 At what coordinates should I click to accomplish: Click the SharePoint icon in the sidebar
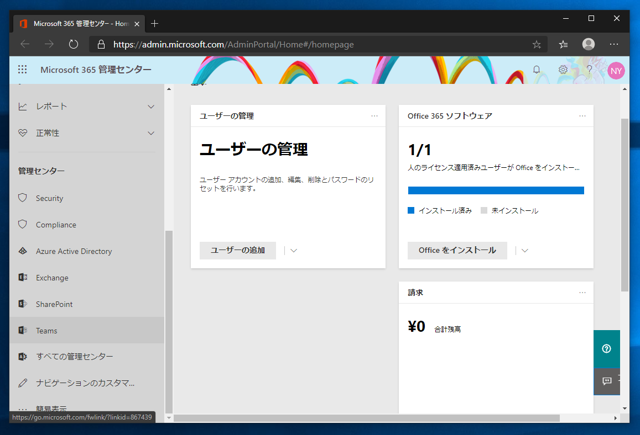click(22, 304)
